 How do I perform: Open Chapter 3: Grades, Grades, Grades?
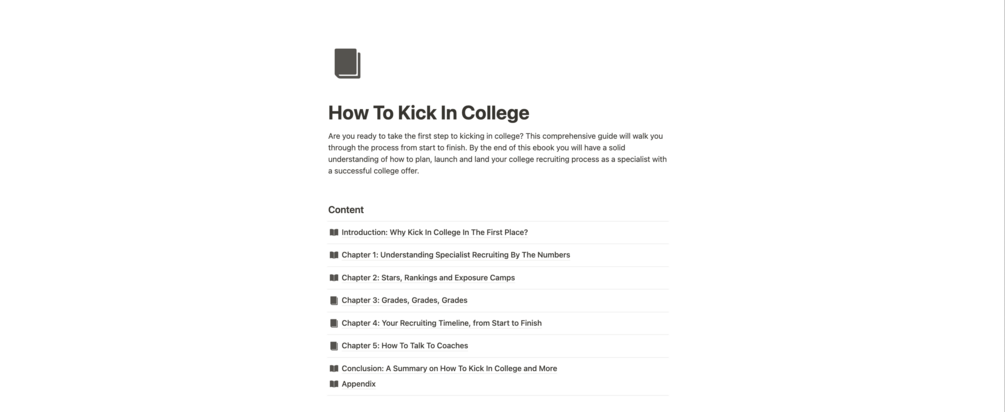point(404,300)
